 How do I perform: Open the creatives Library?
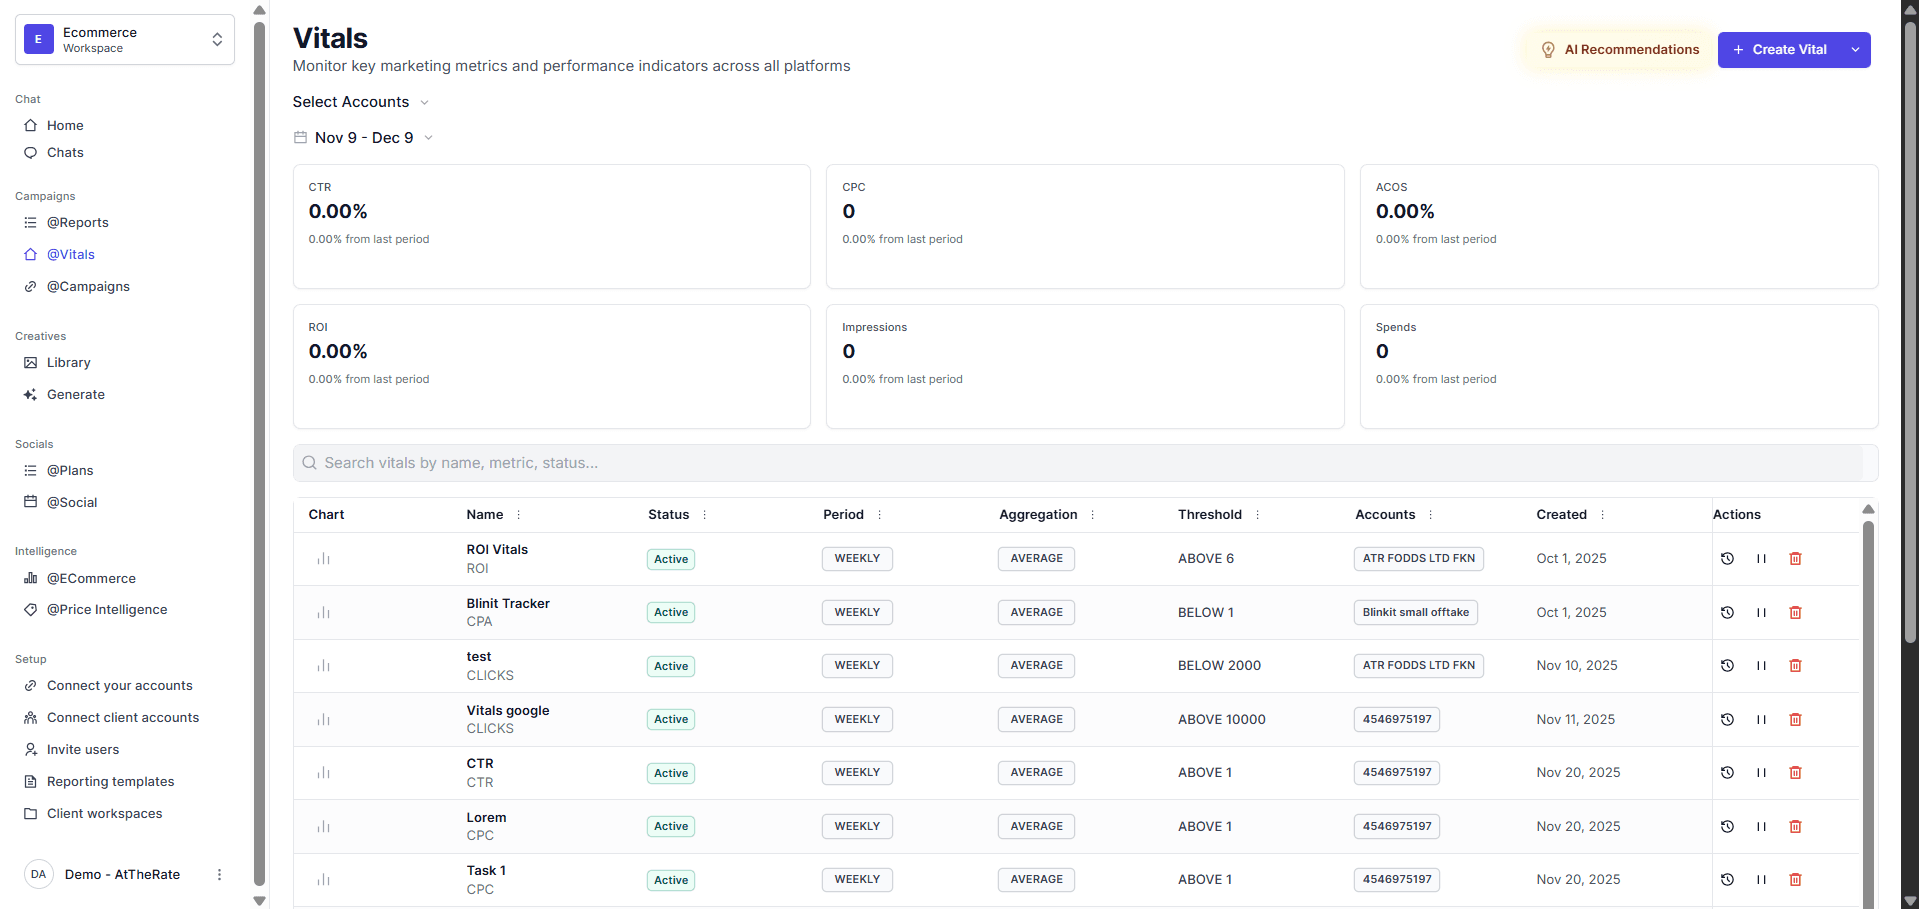click(125, 363)
